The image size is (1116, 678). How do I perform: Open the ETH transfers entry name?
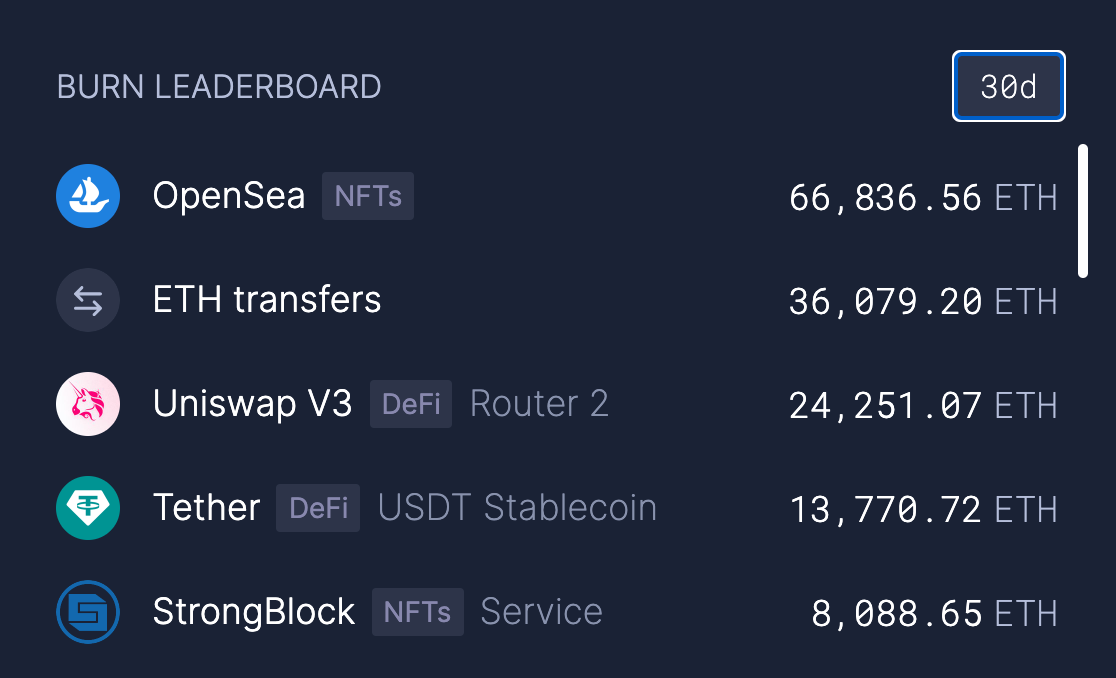[266, 300]
